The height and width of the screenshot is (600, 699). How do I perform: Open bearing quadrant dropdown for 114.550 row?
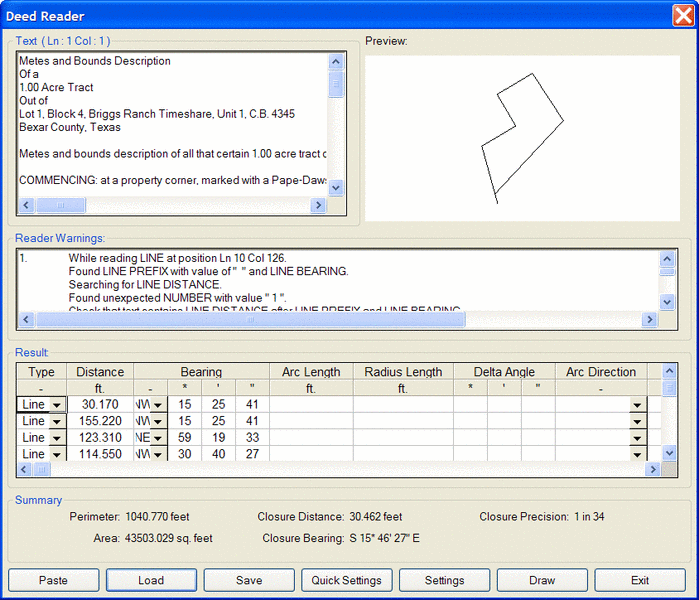[x=158, y=454]
